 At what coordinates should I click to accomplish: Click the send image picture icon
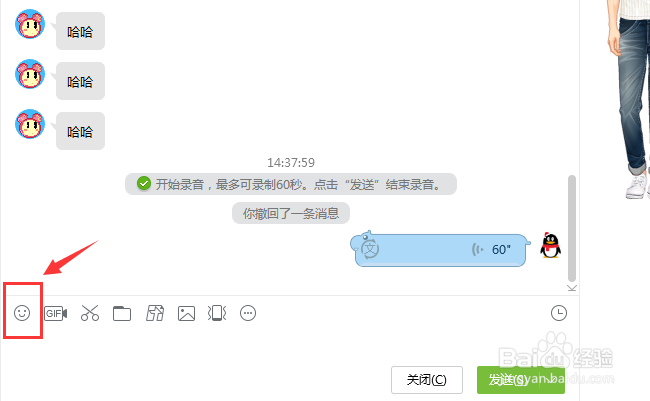[187, 314]
